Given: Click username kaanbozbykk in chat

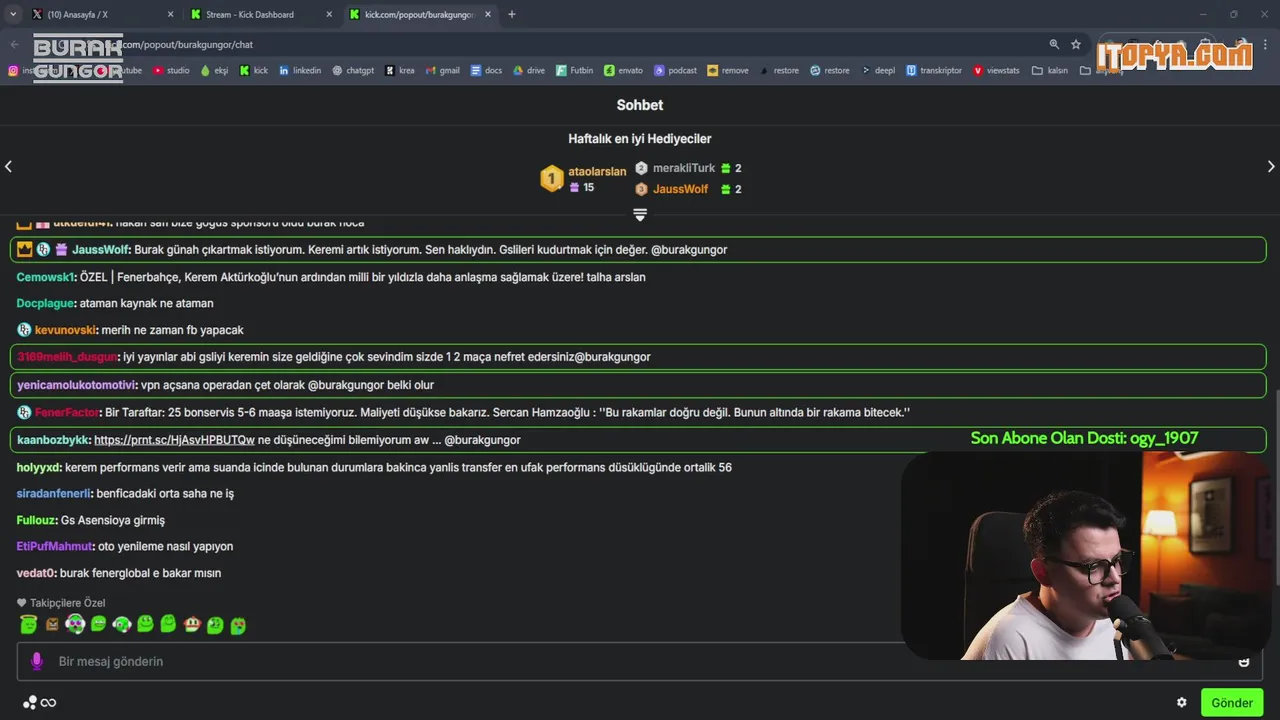Looking at the screenshot, I should (53, 440).
